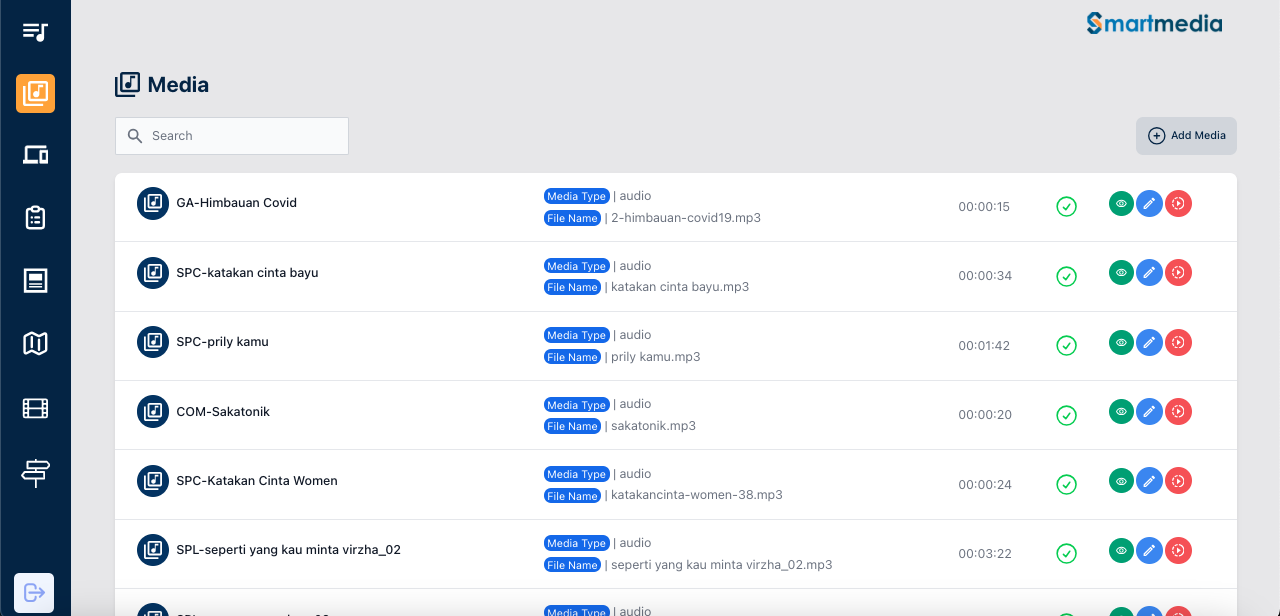Click the logout icon at sidebar bottom
Viewport: 1280px width, 616px height.
[34, 592]
